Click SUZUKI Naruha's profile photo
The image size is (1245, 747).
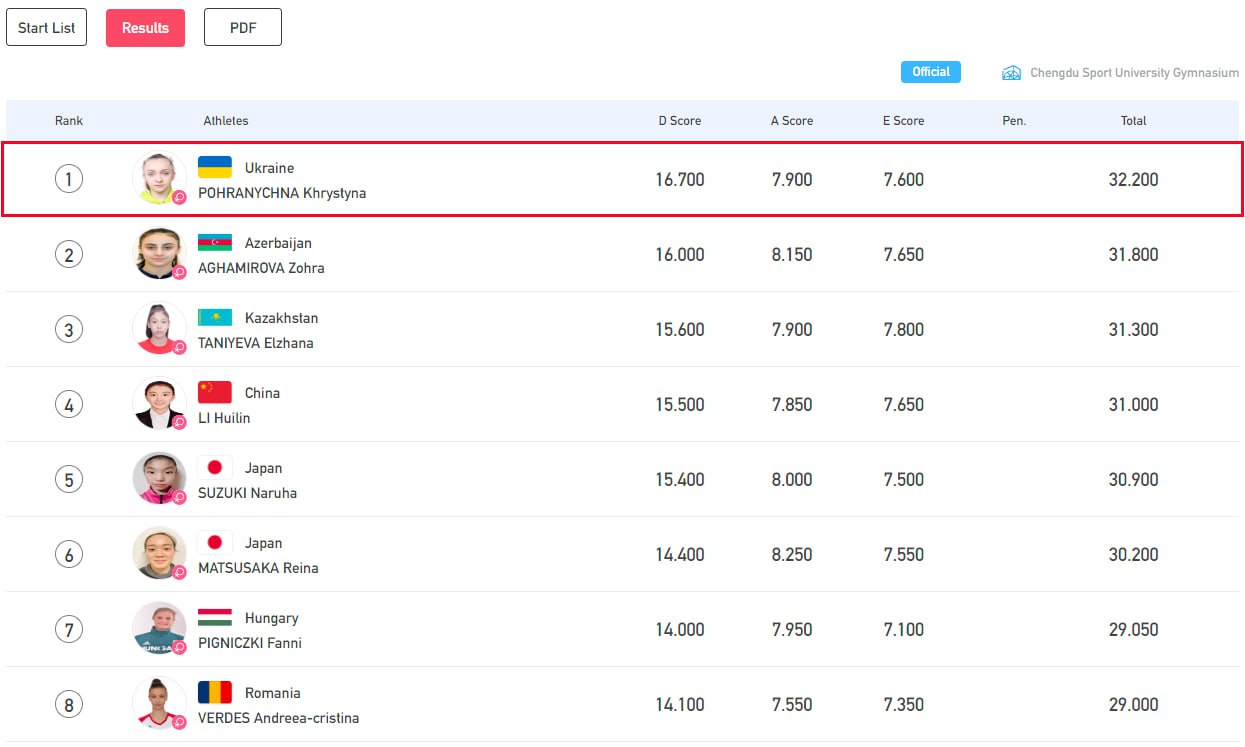[159, 479]
